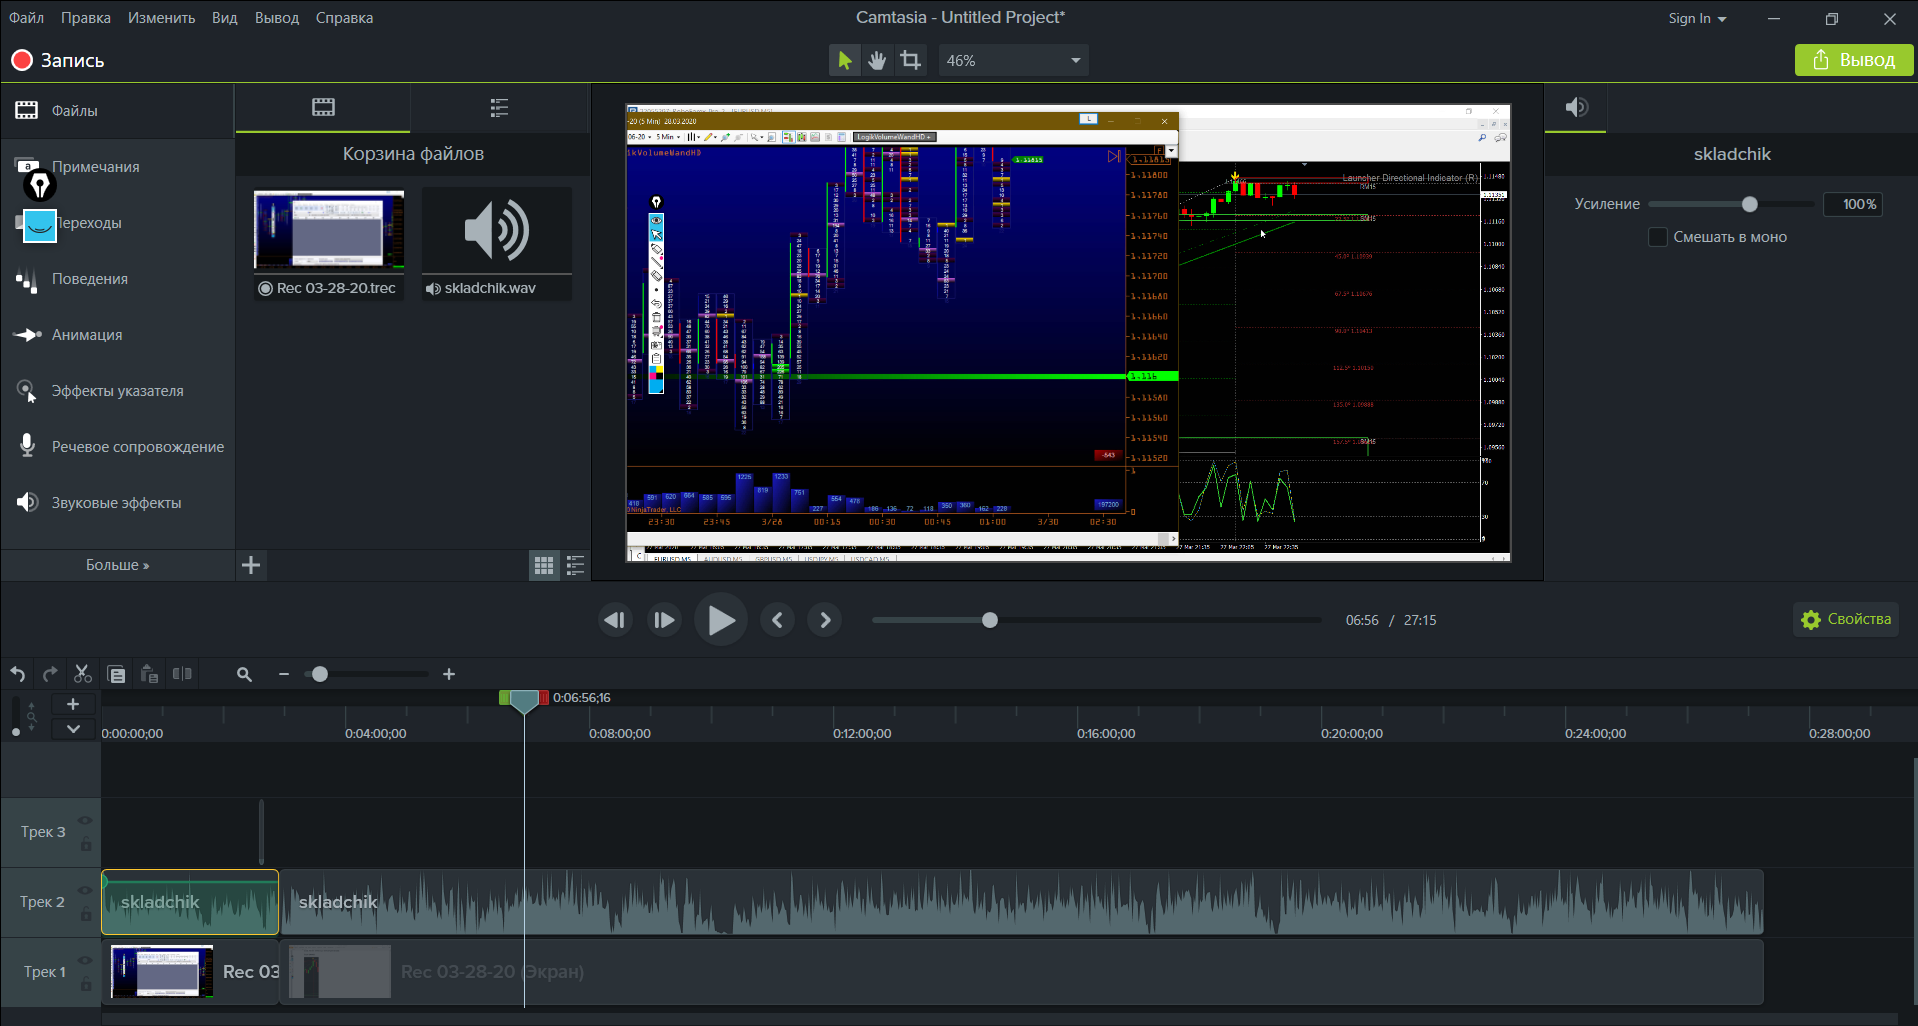1918x1026 pixels.
Task: Enable the Смешать в моно checkbox
Action: coord(1657,237)
